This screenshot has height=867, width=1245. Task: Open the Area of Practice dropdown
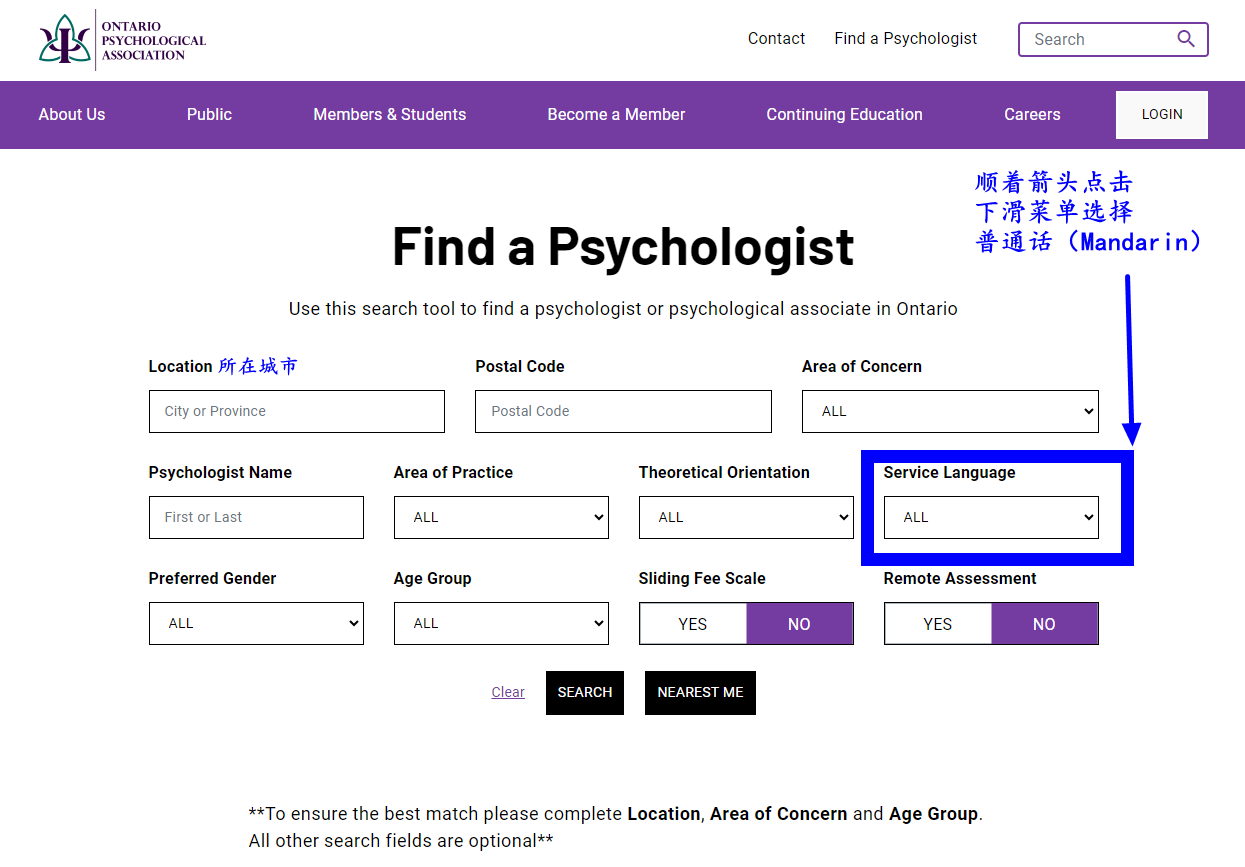point(500,517)
